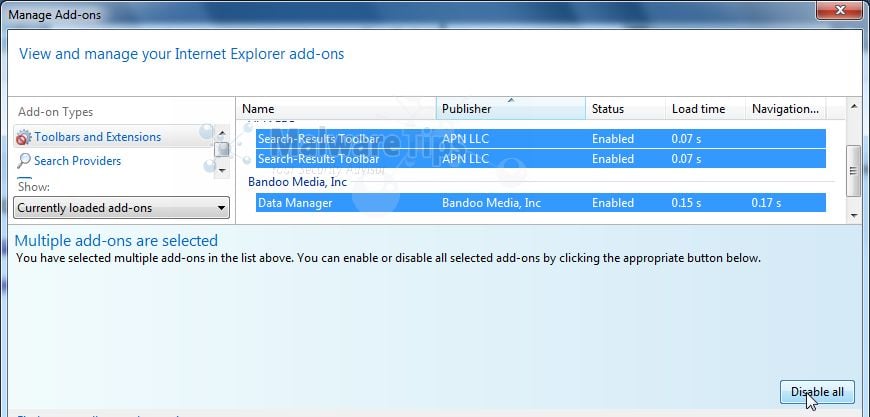Click add-on types list scroll up arrow
This screenshot has height=417, width=870.
click(x=222, y=133)
